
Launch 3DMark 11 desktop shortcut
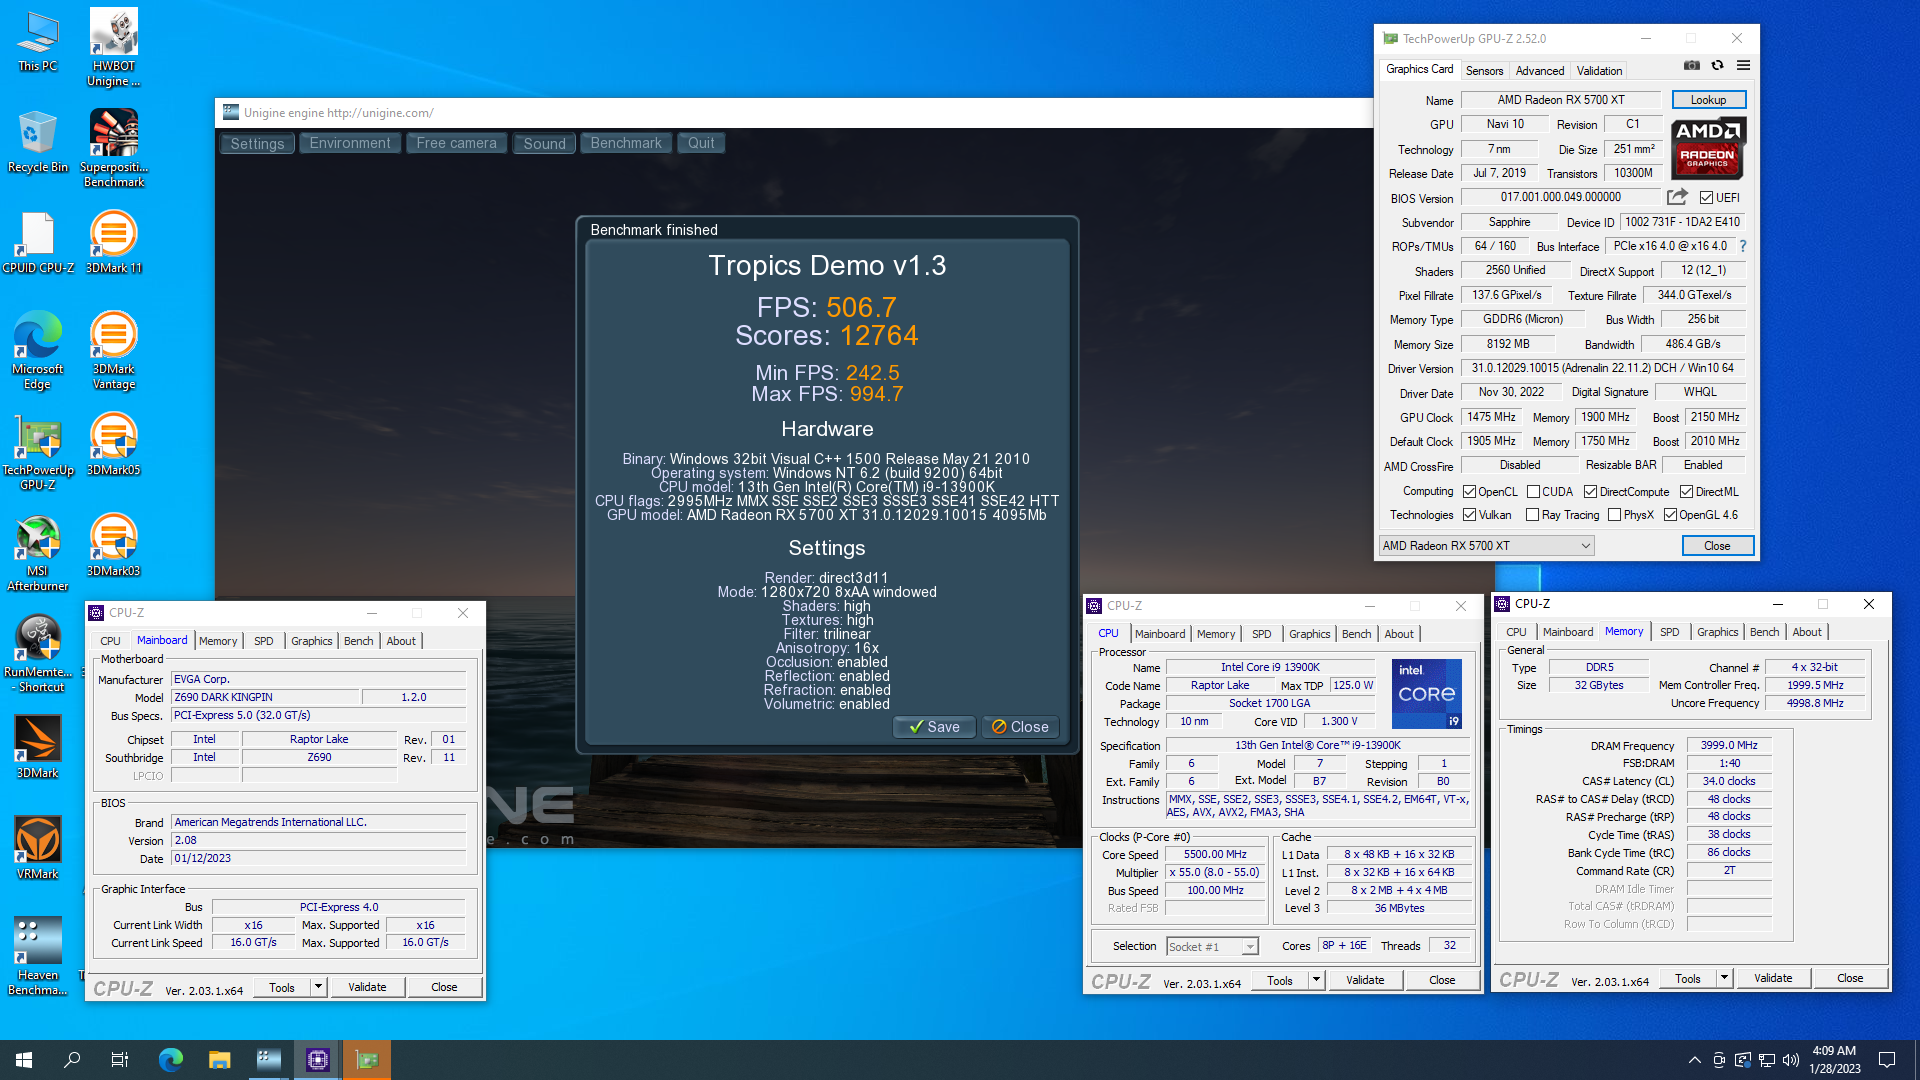click(x=114, y=242)
